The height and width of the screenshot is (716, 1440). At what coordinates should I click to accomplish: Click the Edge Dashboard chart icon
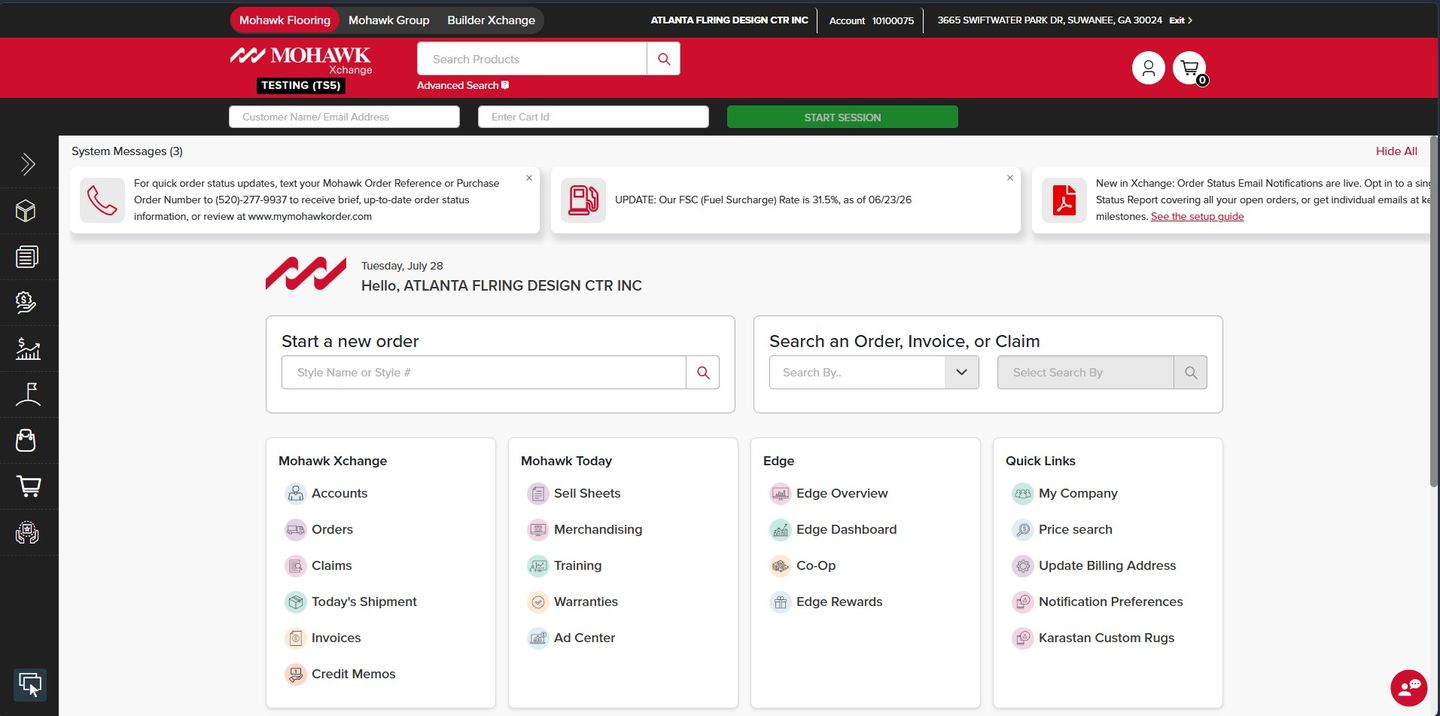click(x=780, y=530)
